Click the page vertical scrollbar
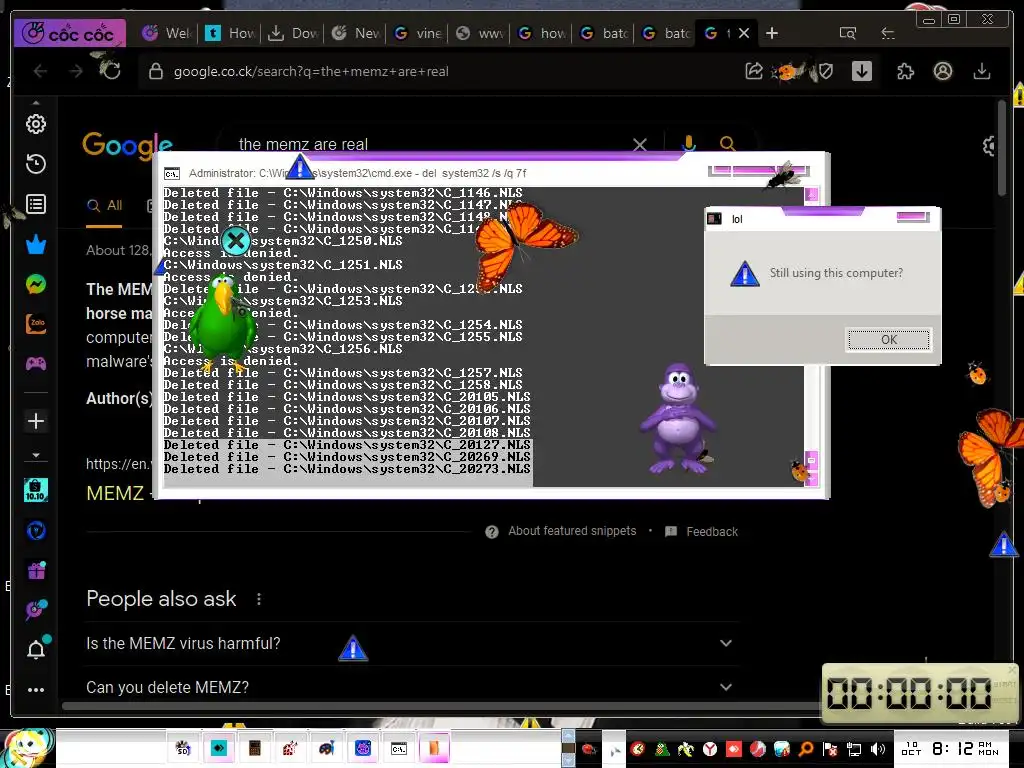Image resolution: width=1024 pixels, height=768 pixels. point(1002,150)
